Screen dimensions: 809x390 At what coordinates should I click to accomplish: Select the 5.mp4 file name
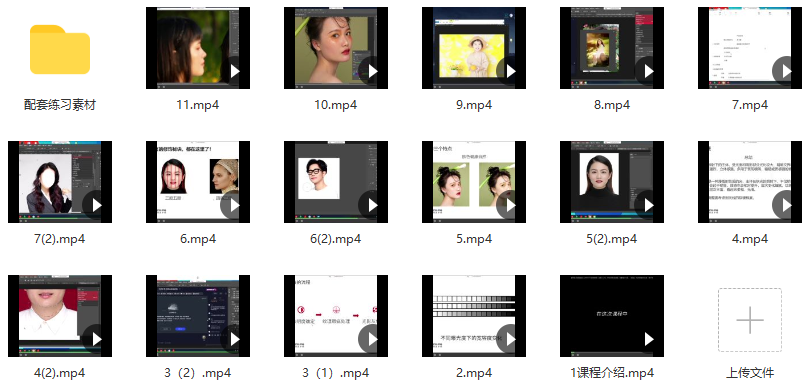(474, 239)
